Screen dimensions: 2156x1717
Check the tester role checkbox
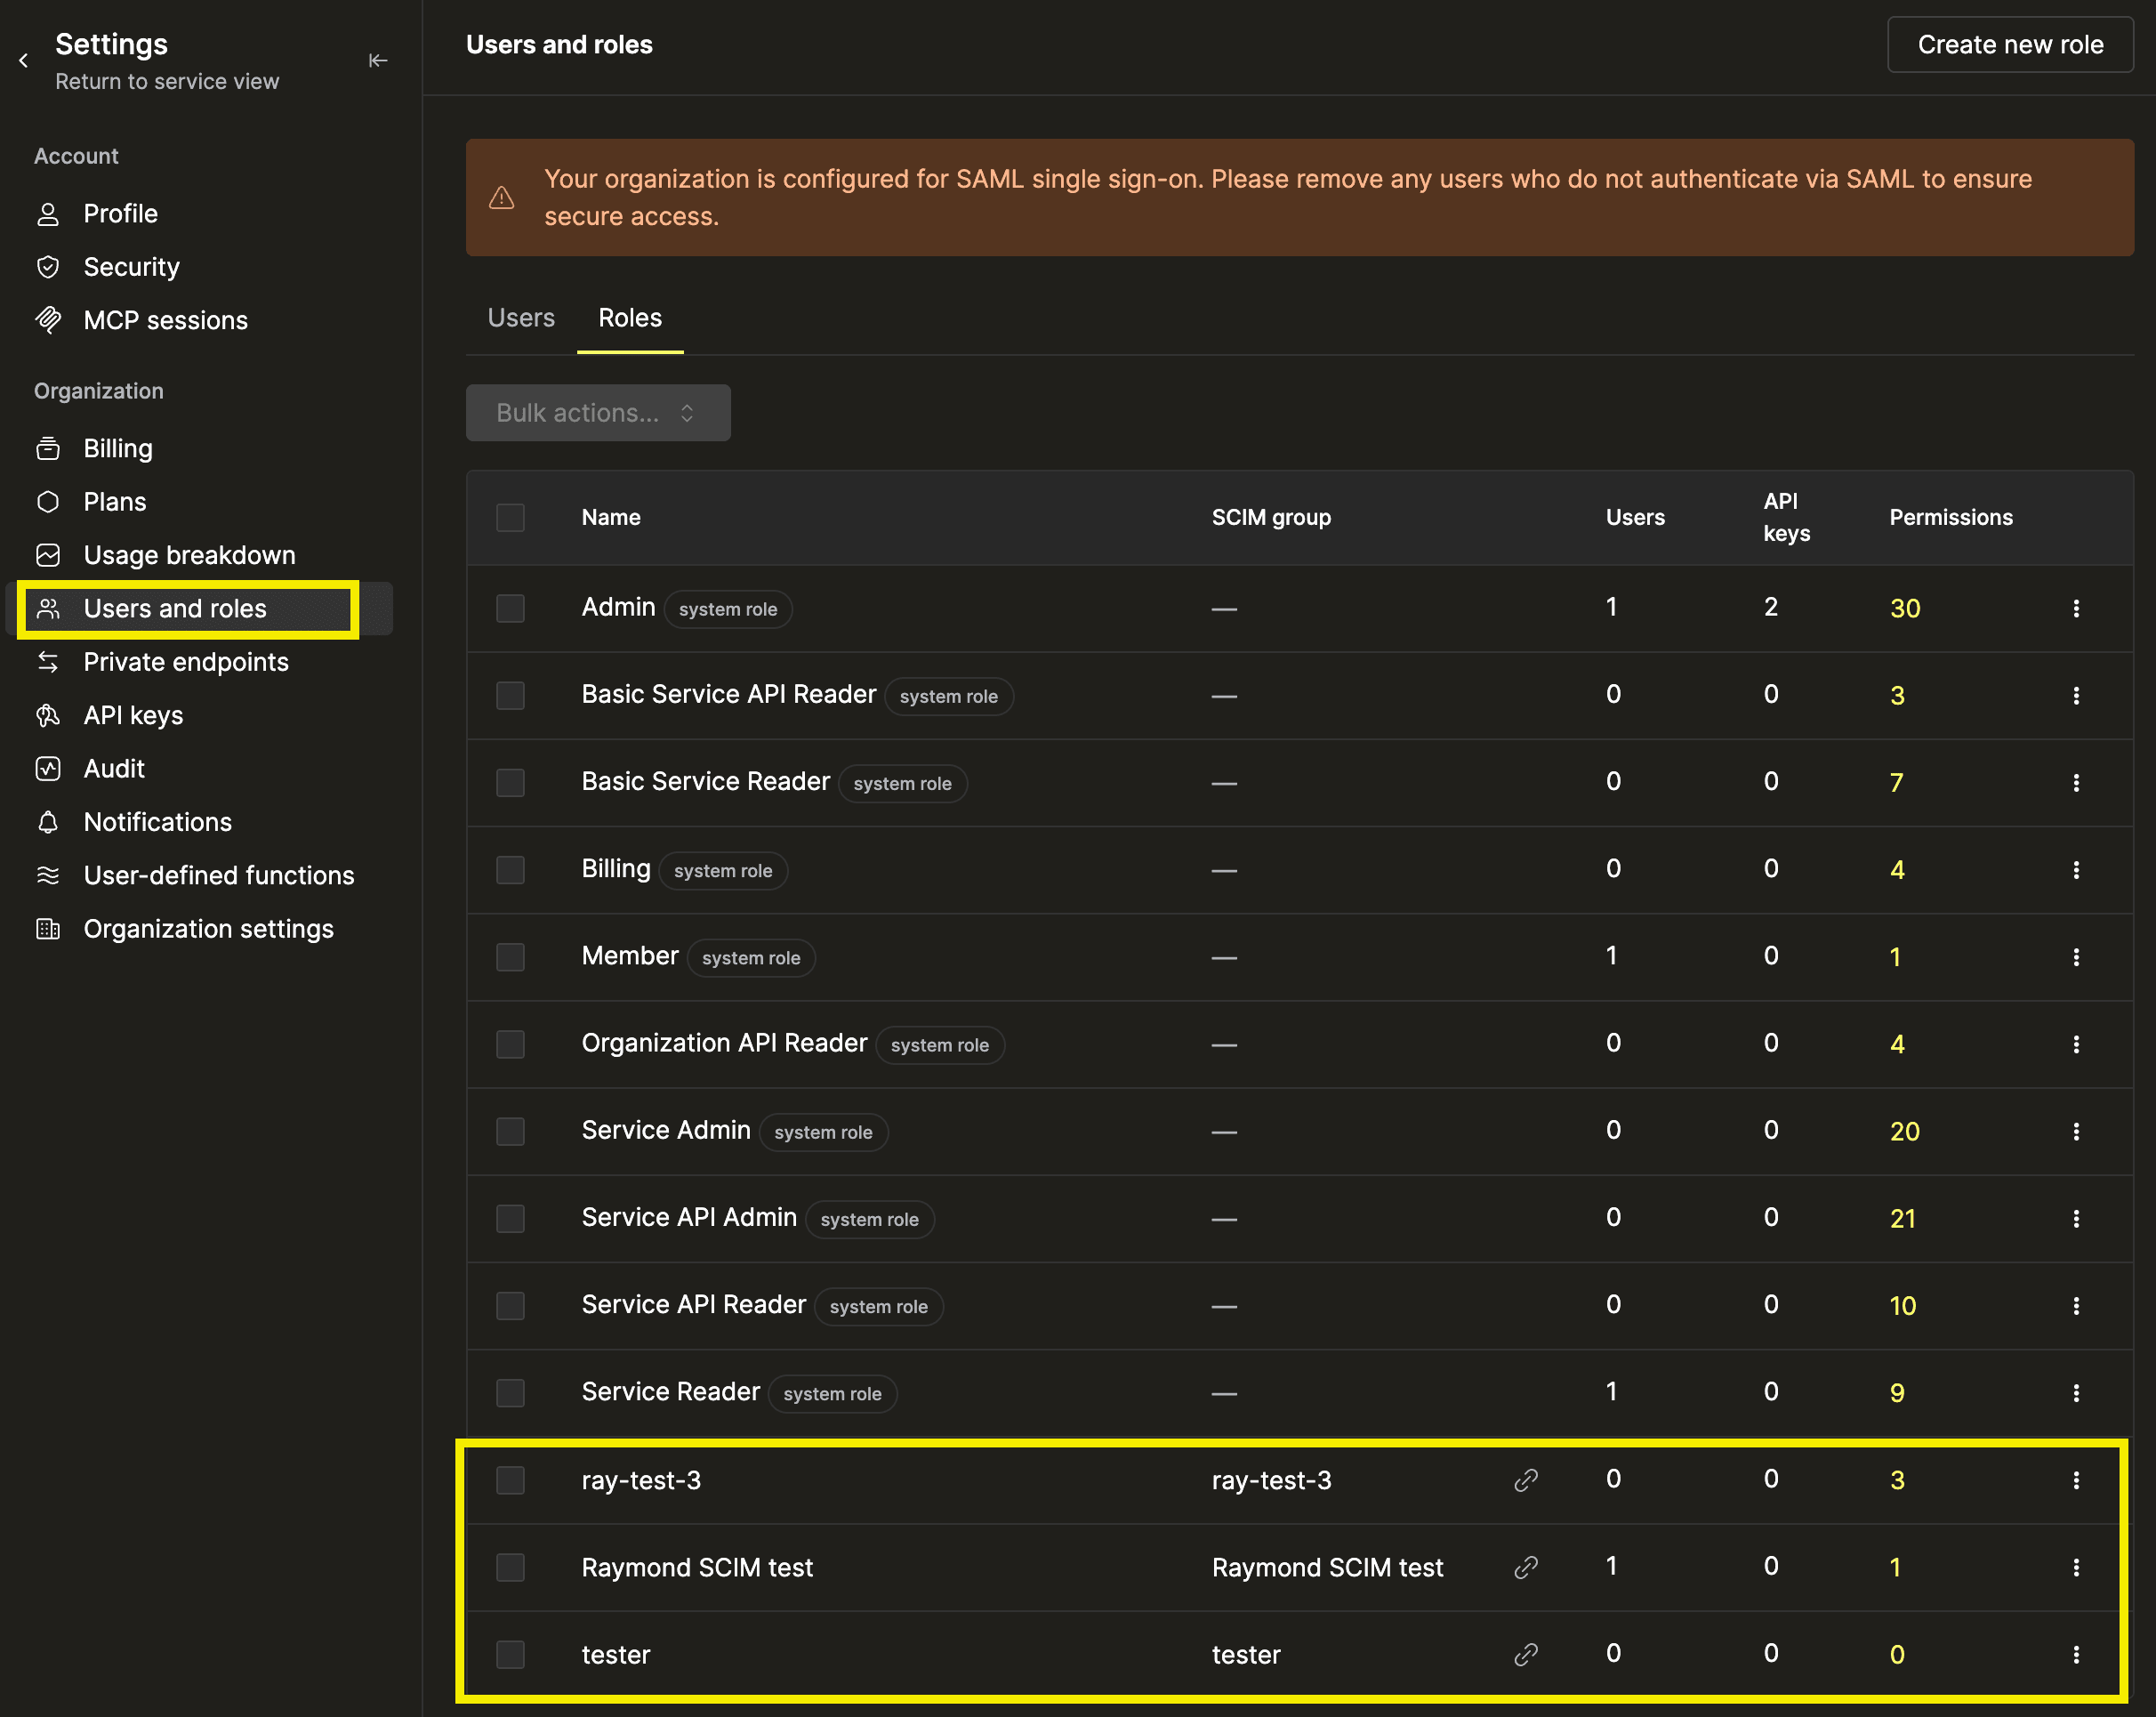click(x=511, y=1654)
